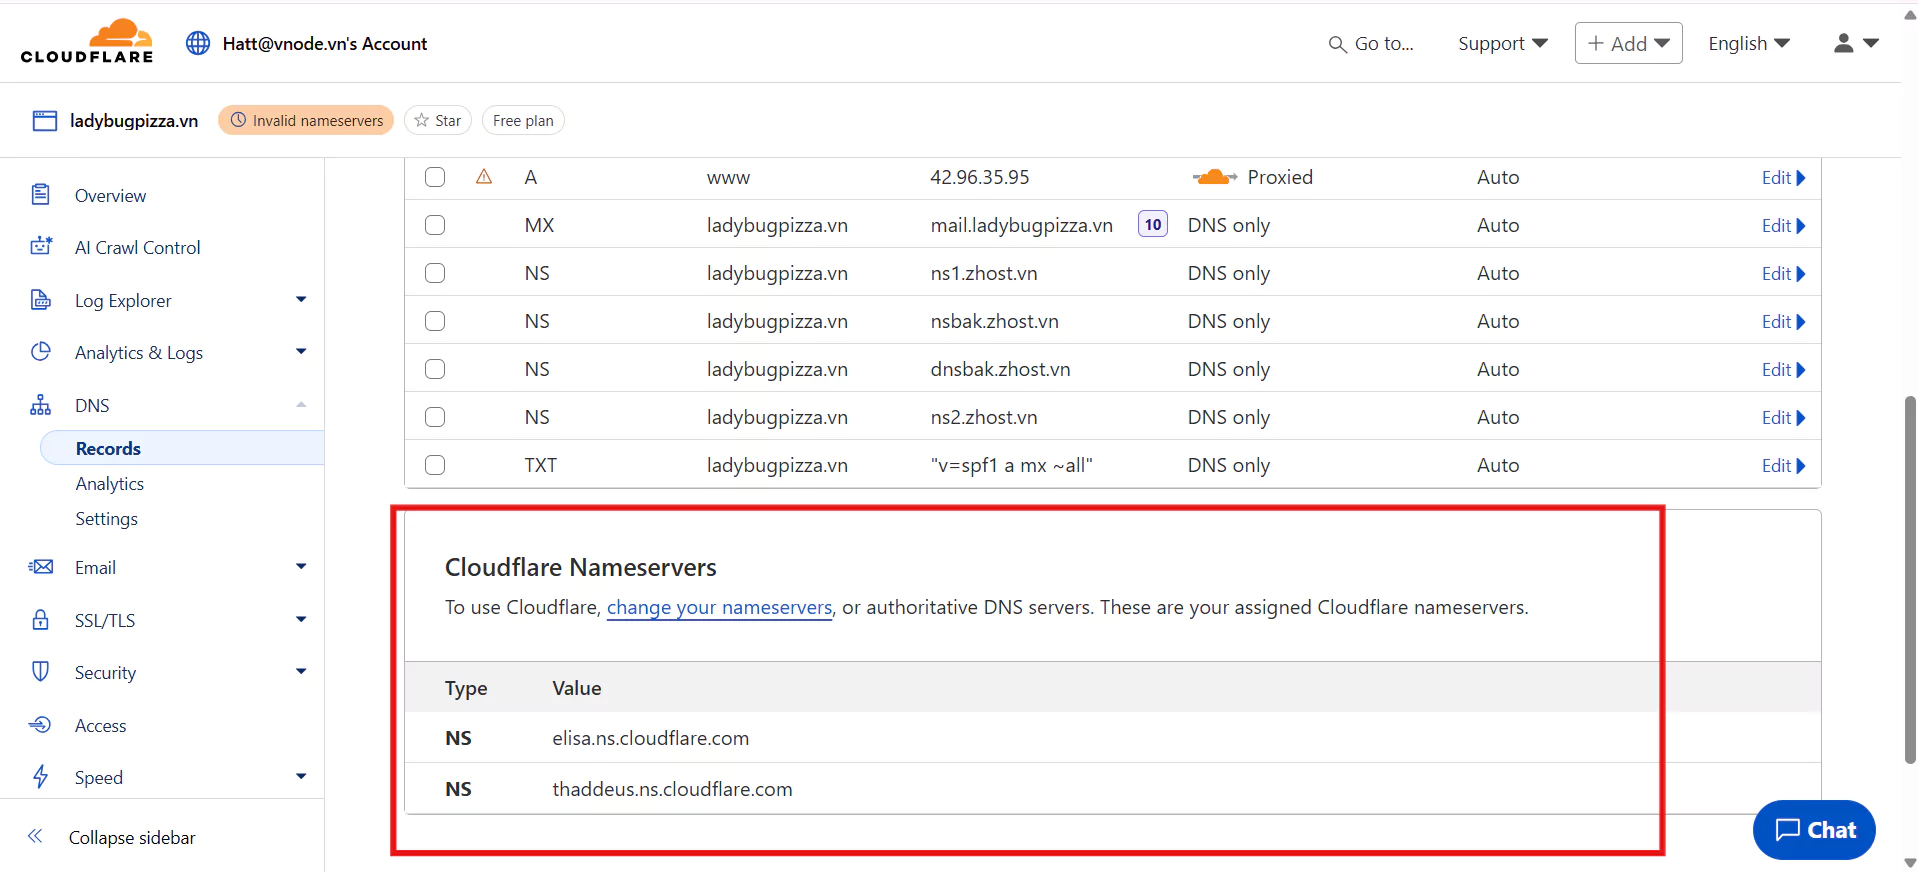Expand the Log Explorer submenu arrow

(x=301, y=299)
